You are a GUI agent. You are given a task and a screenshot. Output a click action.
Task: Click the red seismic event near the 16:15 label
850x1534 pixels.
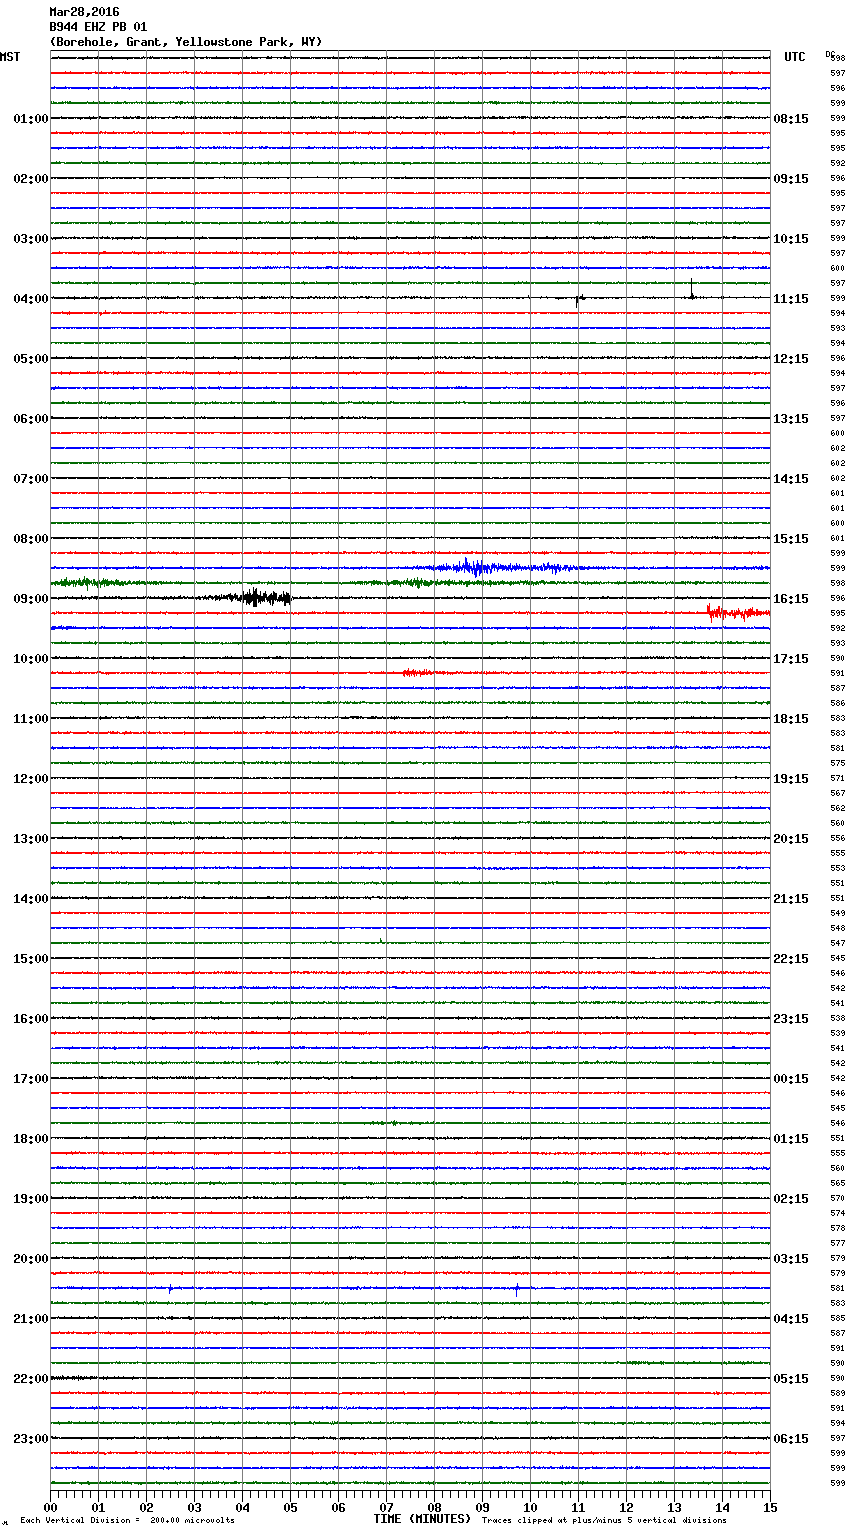click(738, 612)
